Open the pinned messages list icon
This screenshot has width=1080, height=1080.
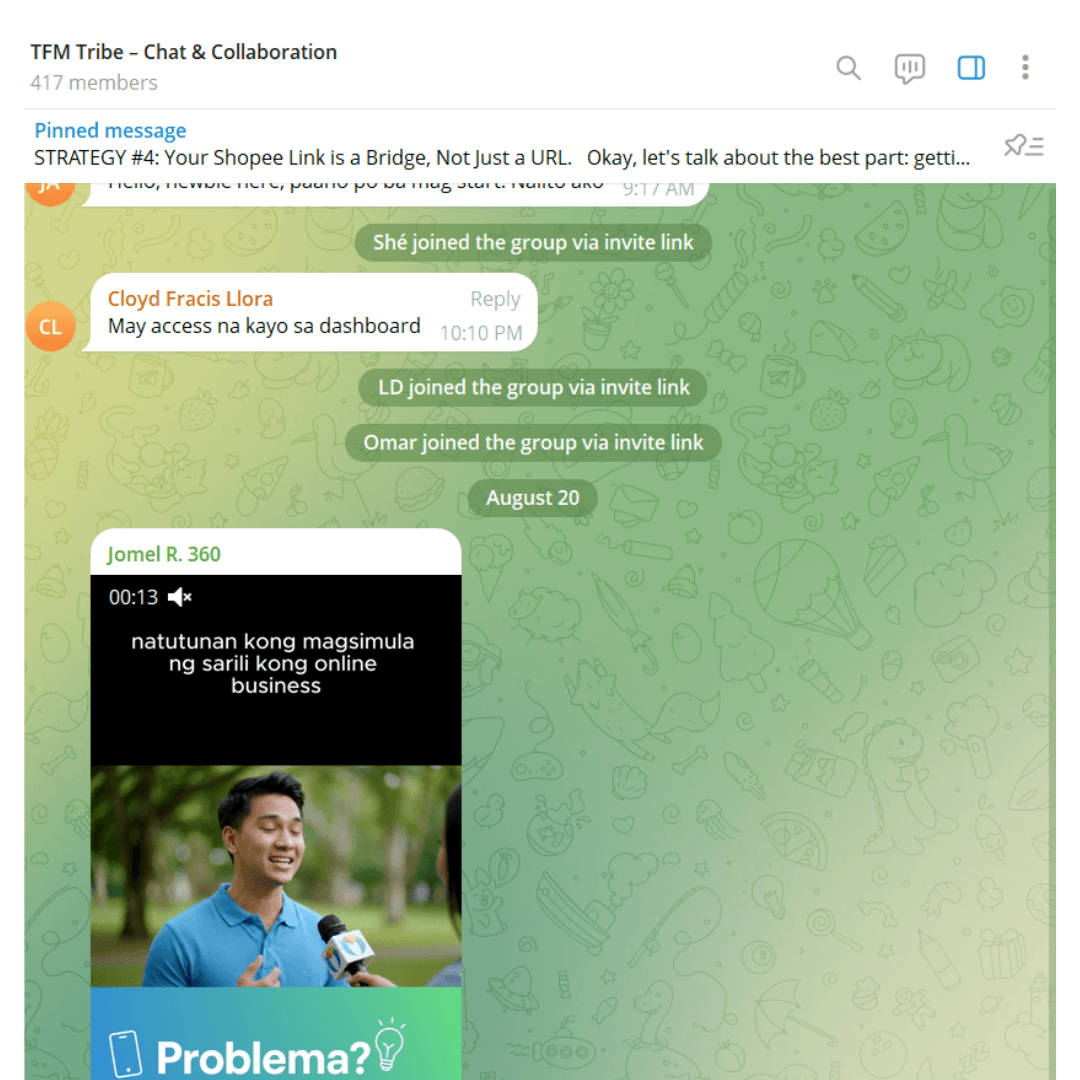(1024, 146)
